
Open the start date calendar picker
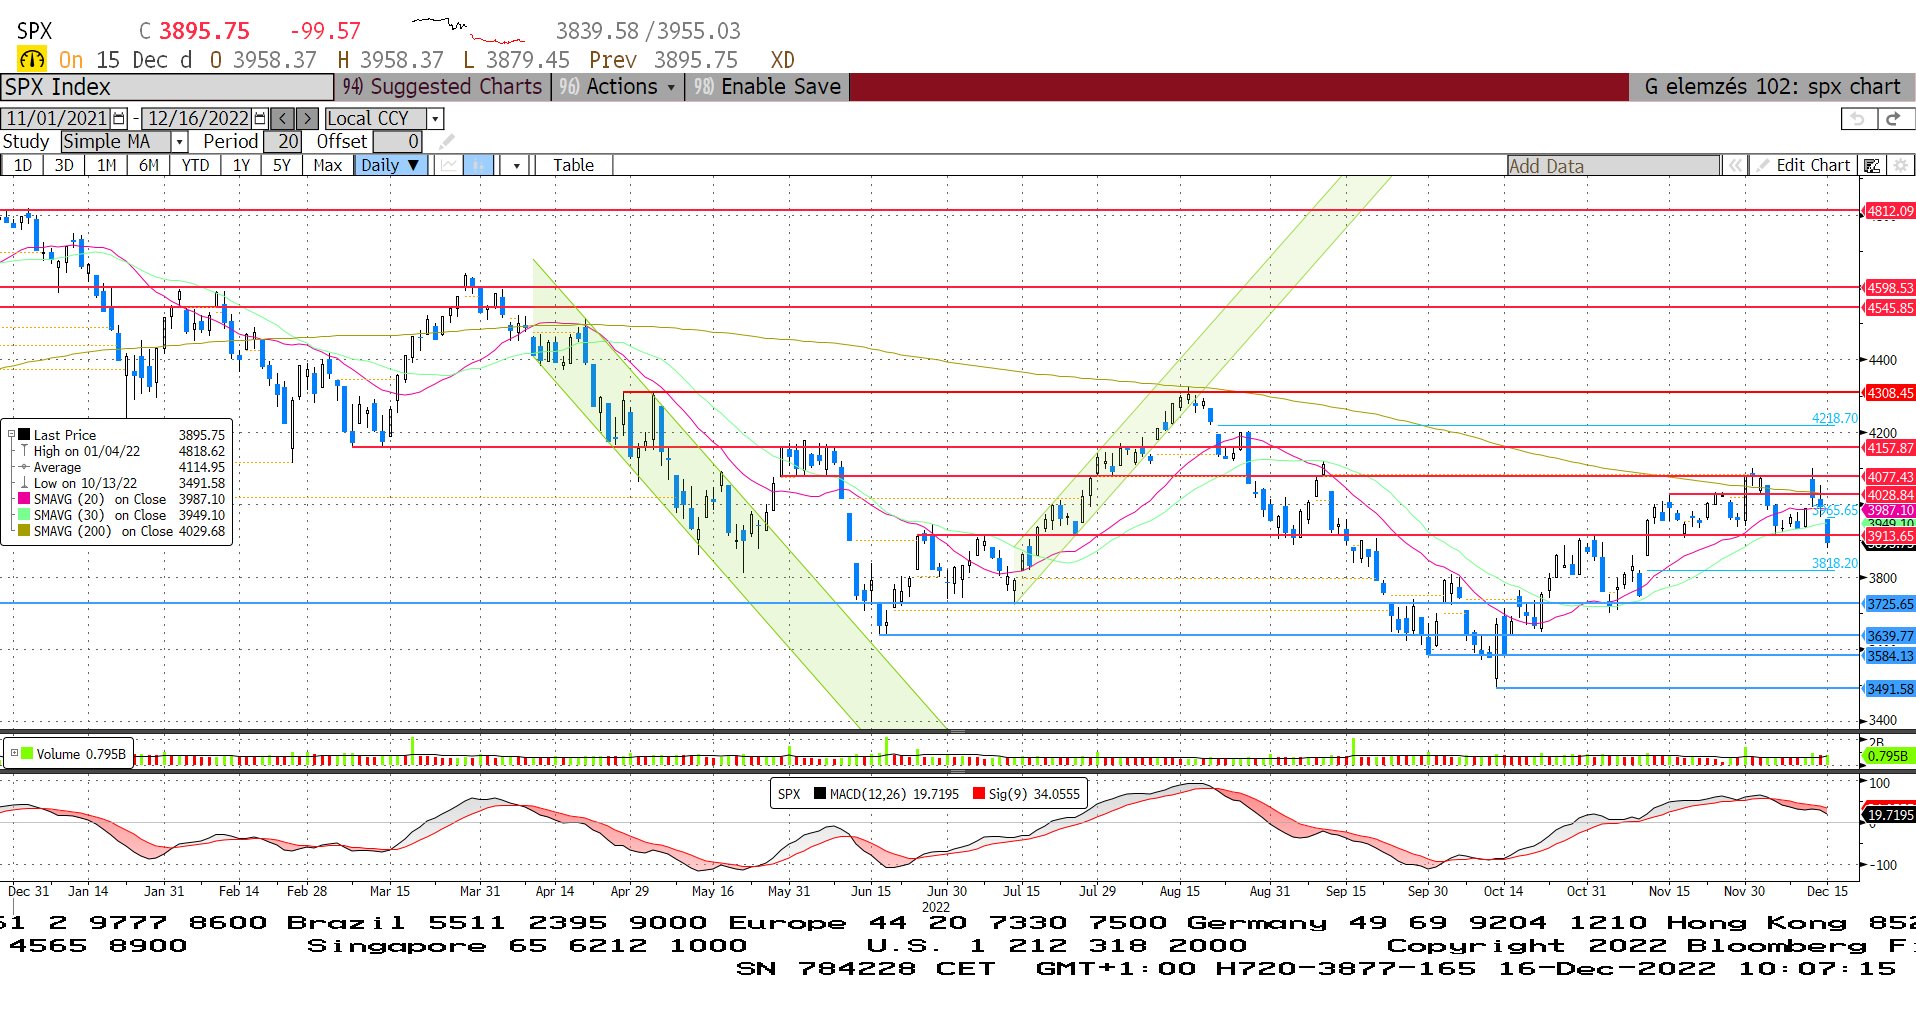point(120,118)
